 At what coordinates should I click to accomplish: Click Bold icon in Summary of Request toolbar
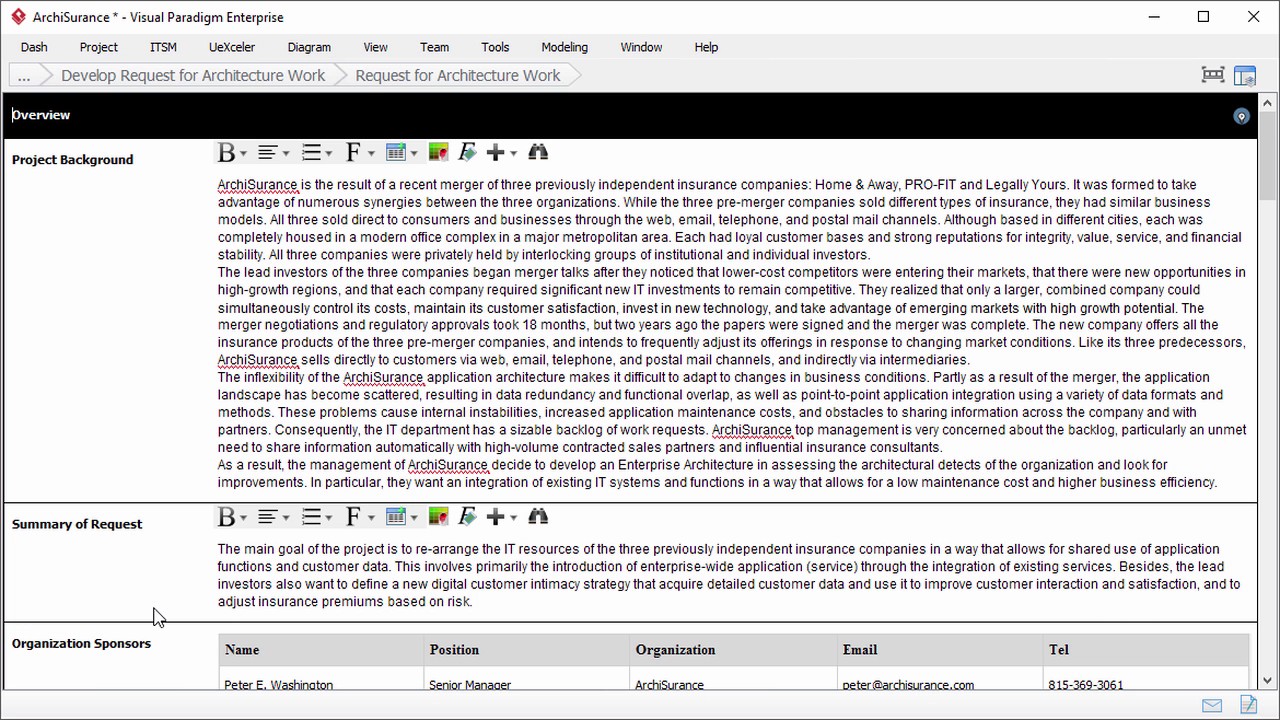point(227,517)
